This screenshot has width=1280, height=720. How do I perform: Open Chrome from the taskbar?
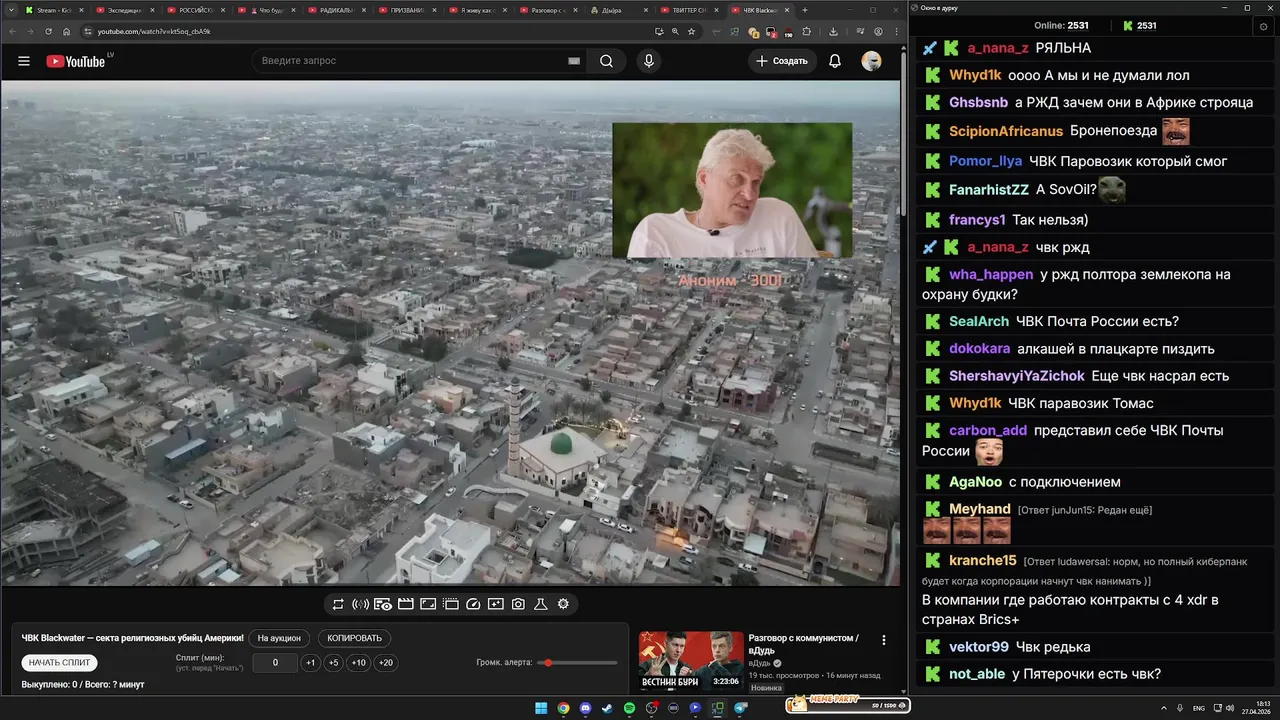(563, 708)
